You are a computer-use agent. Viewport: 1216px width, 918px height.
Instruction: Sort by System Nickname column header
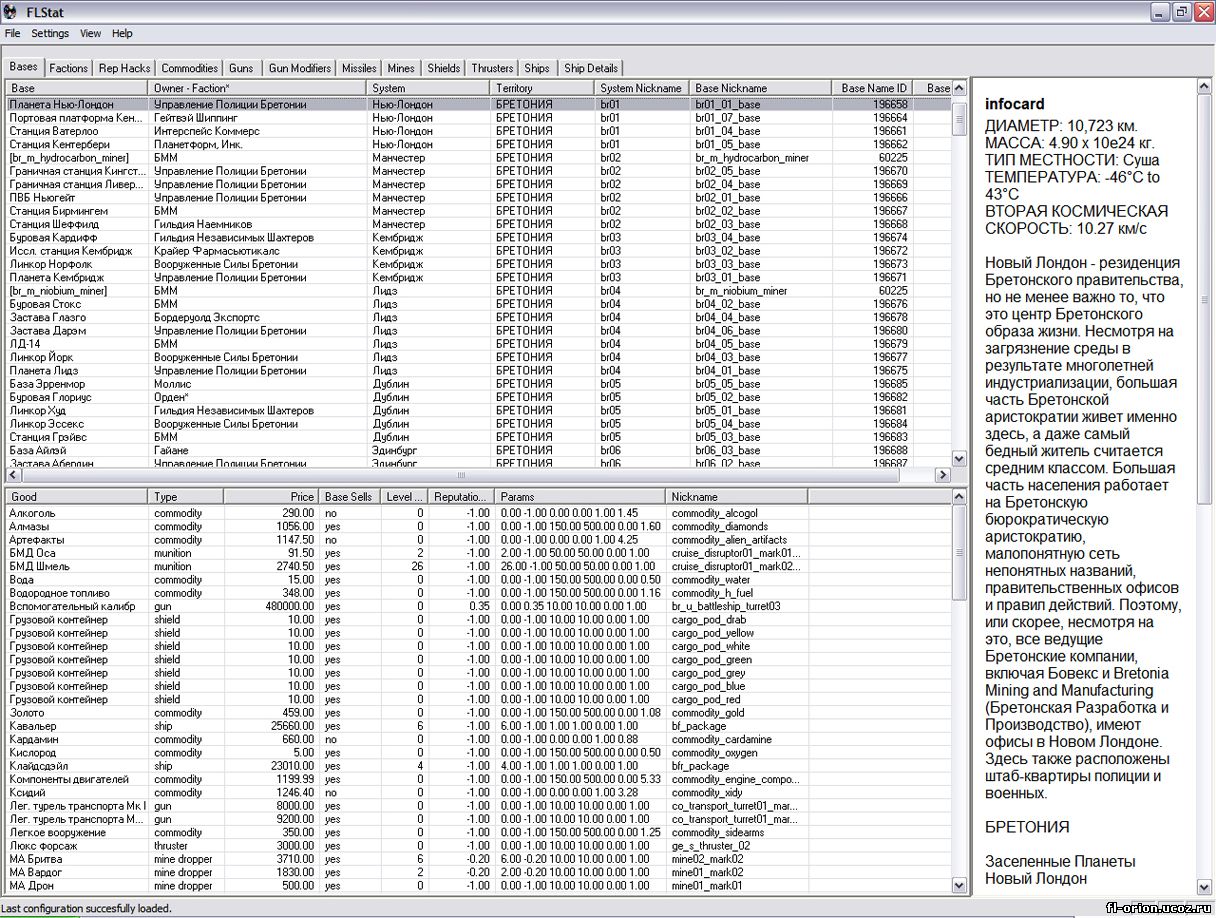click(642, 88)
